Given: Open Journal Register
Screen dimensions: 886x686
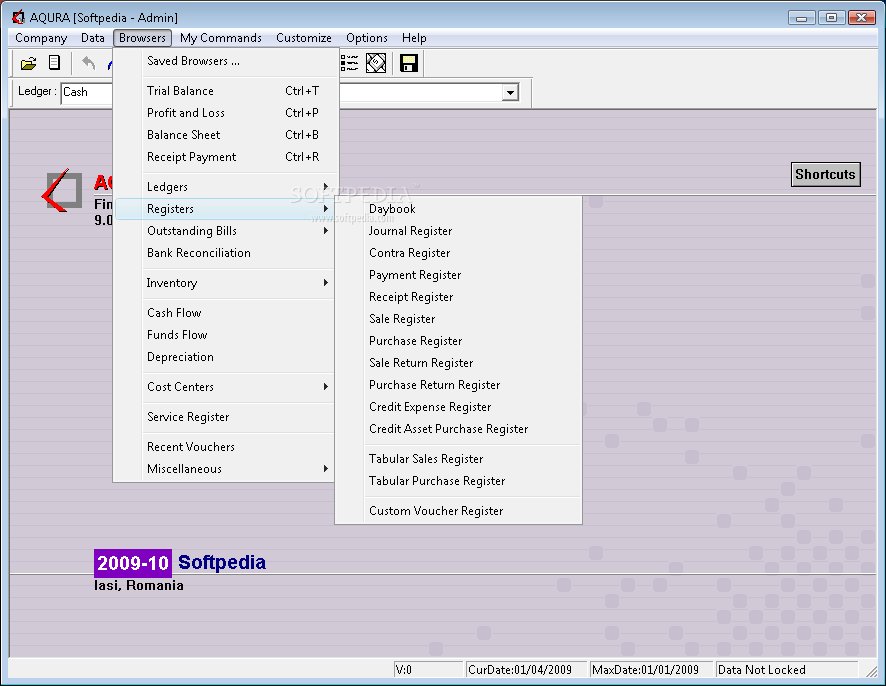Looking at the screenshot, I should pyautogui.click(x=459, y=231).
